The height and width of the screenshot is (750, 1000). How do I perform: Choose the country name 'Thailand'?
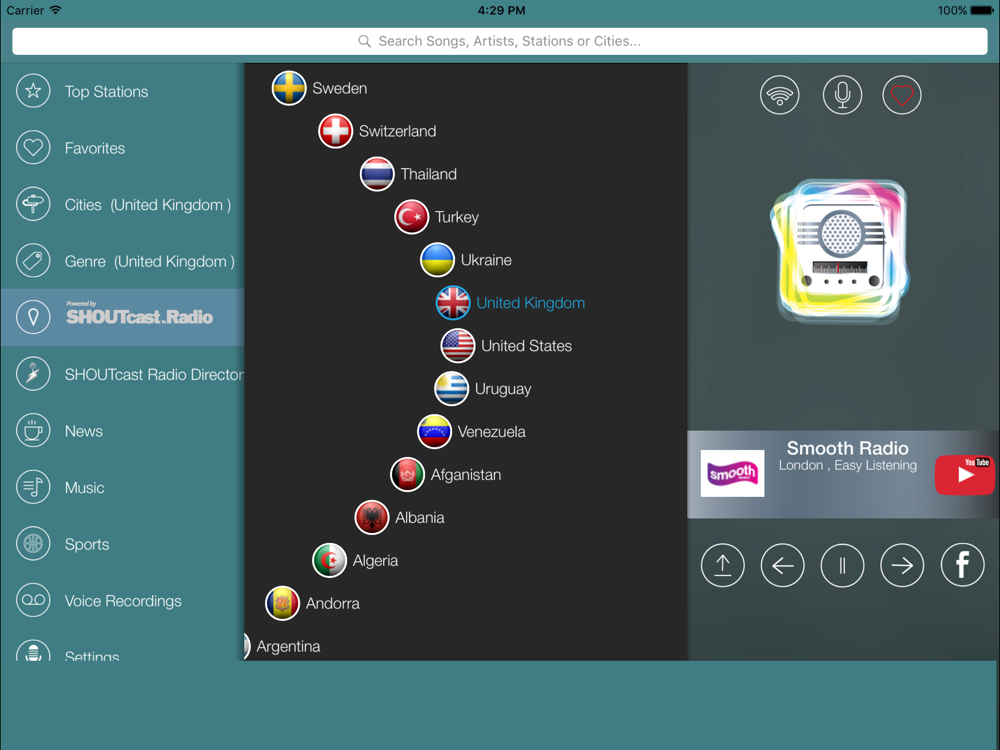pyautogui.click(x=429, y=174)
